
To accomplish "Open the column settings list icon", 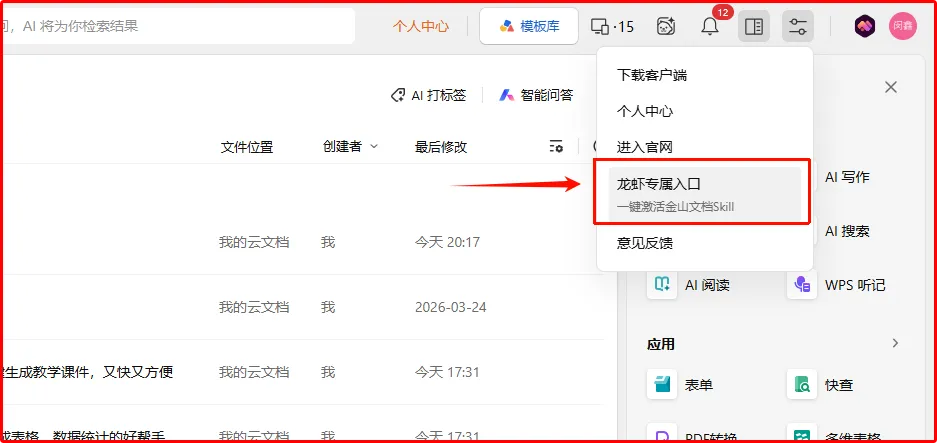I will [x=556, y=146].
